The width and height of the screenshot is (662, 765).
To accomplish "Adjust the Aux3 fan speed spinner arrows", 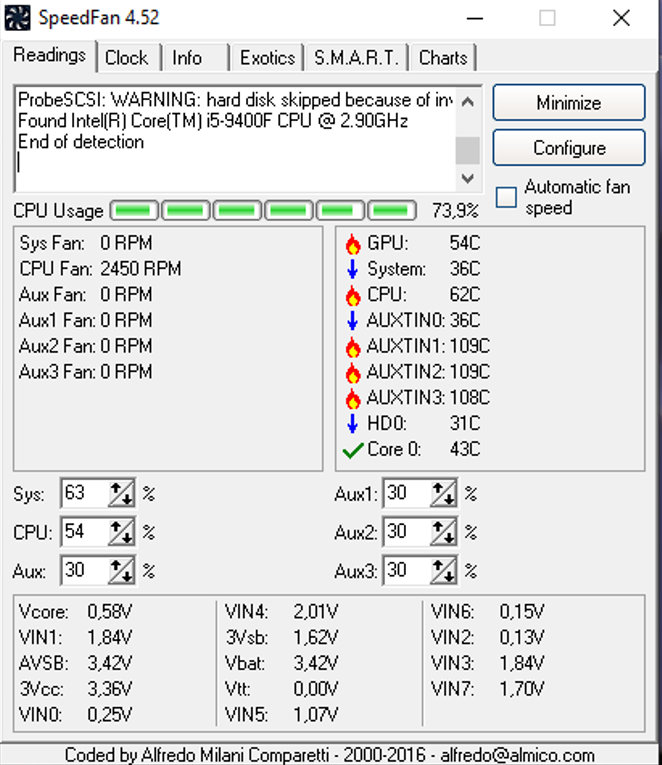I will click(443, 570).
